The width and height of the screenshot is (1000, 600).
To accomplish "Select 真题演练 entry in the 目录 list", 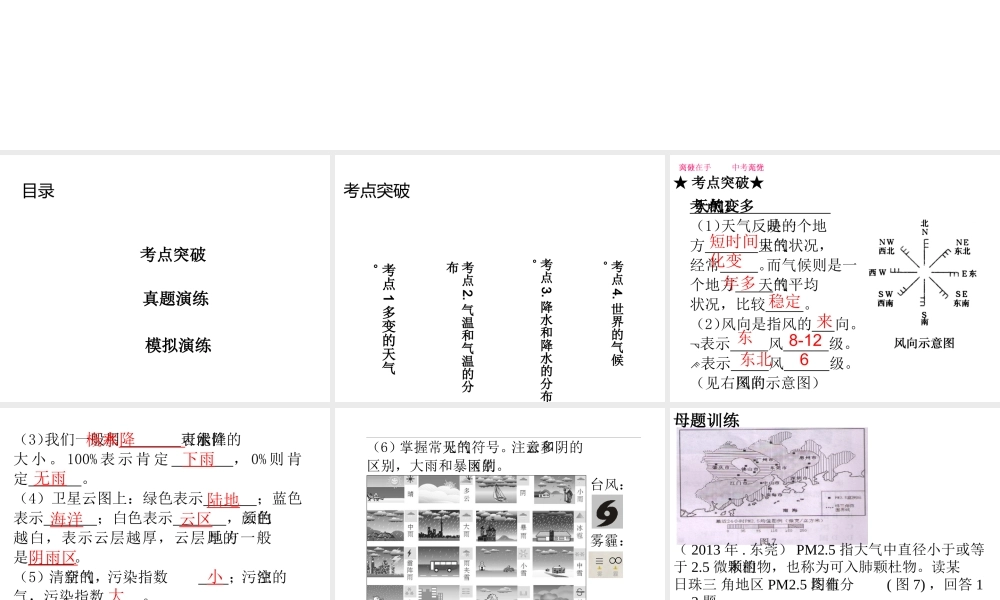I will 175,298.
